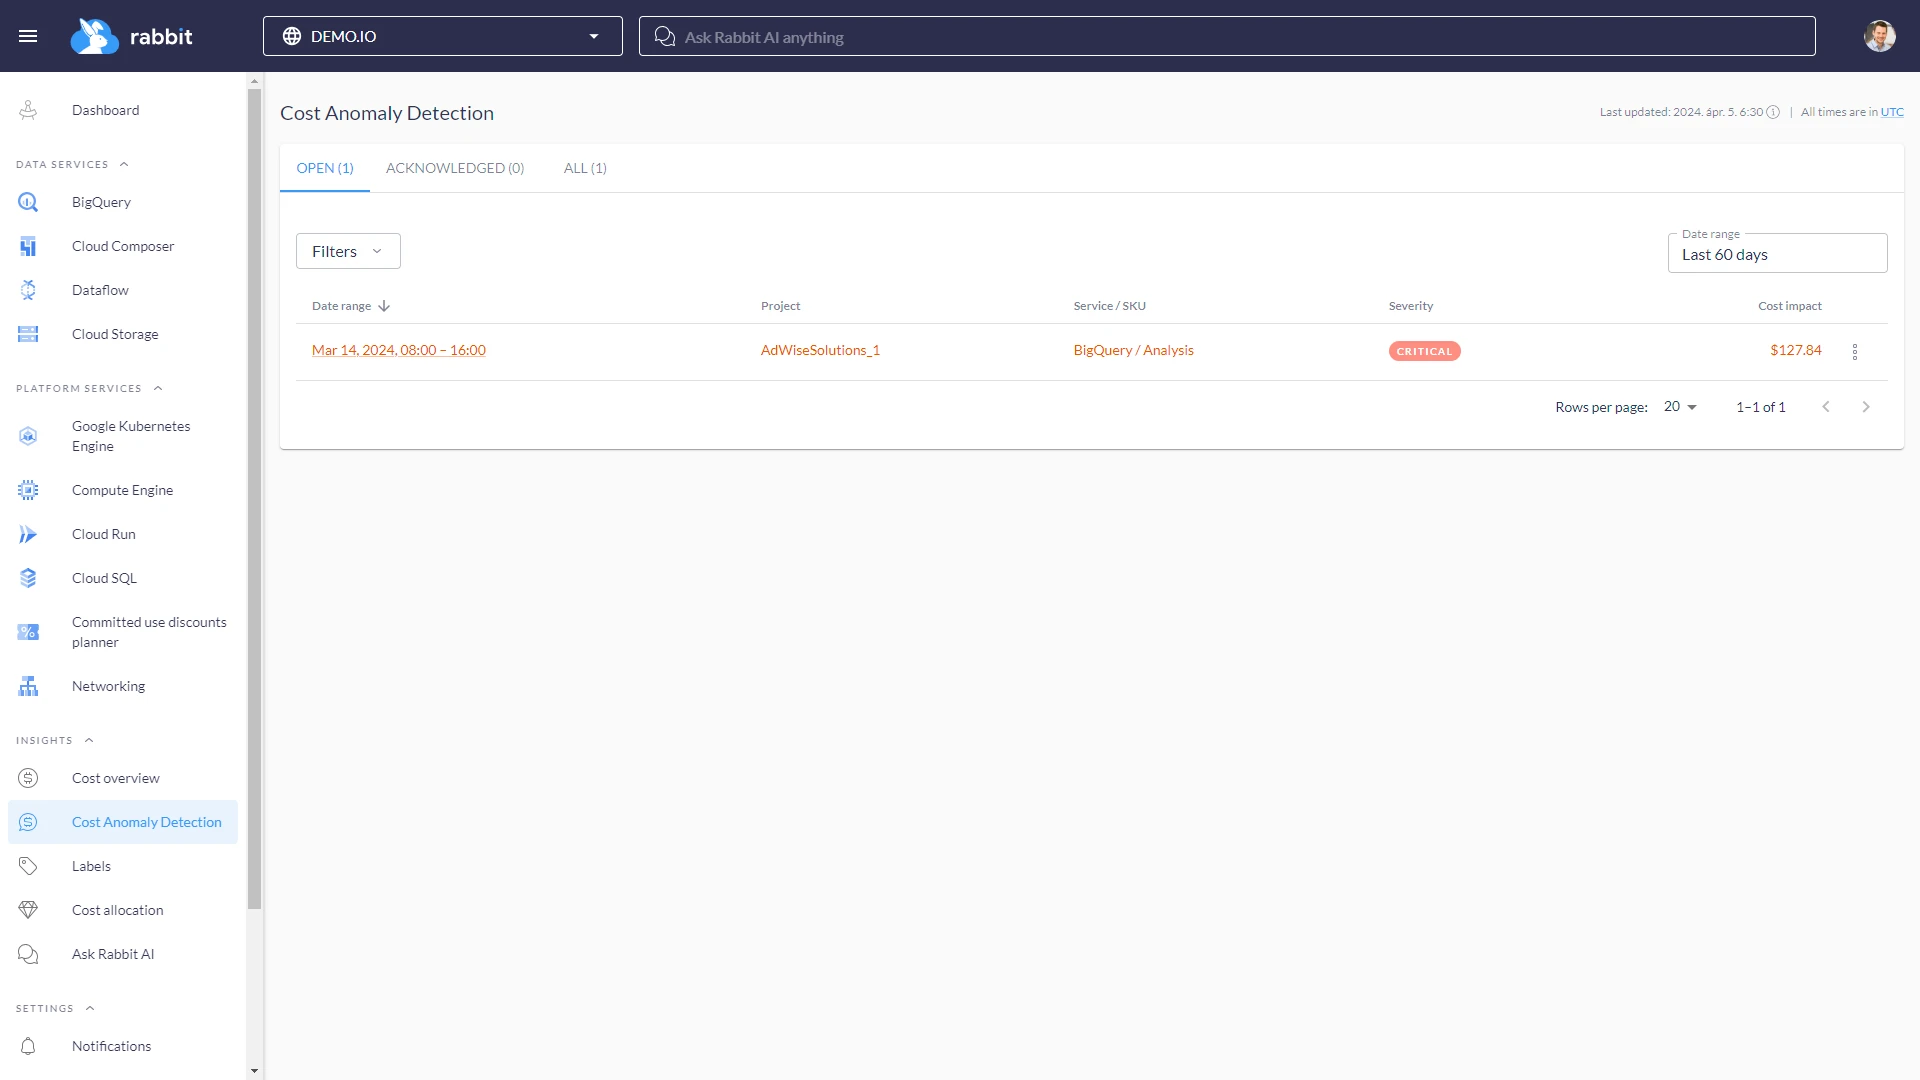The image size is (1920, 1080).
Task: Open the ALL anomalies tab
Action: tap(584, 168)
